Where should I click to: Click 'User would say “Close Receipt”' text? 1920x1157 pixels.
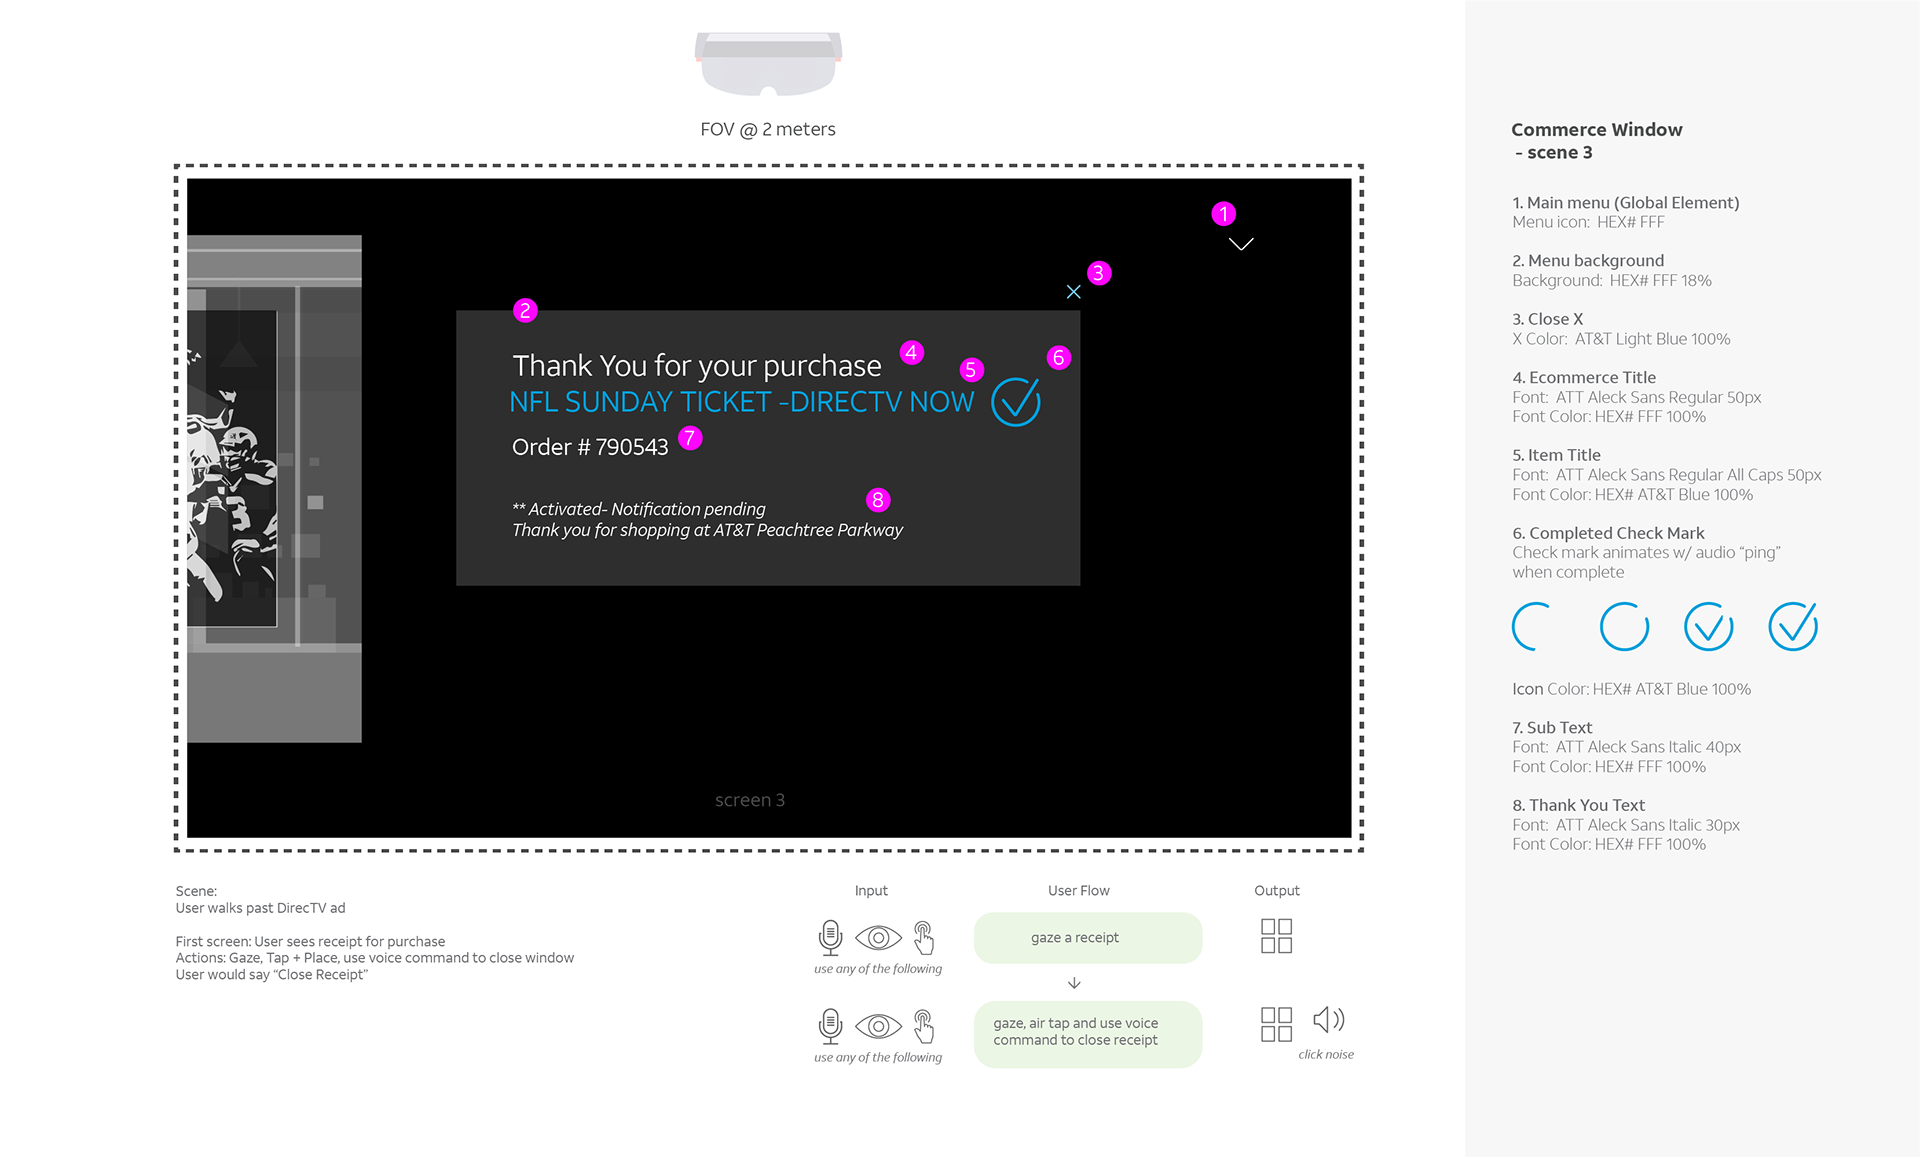271,974
